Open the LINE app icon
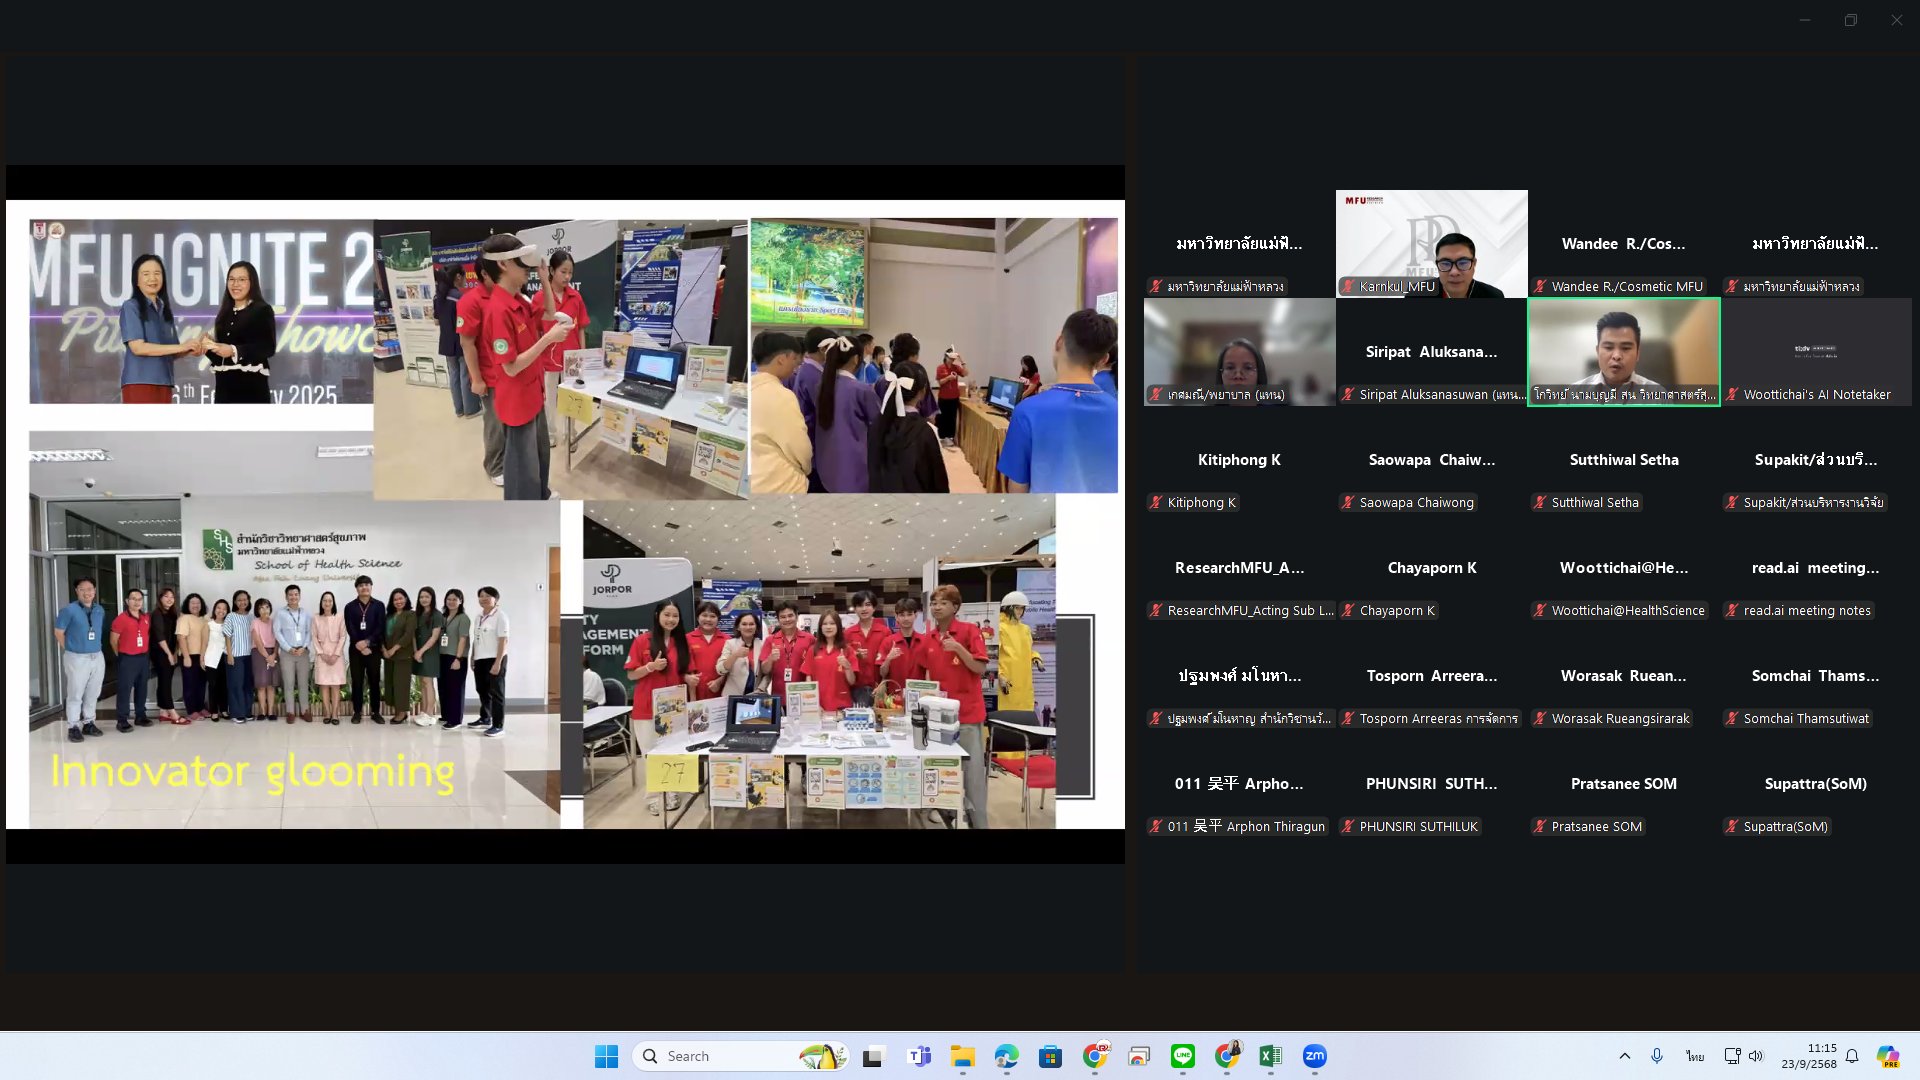Screen dimensions: 1920x1080 (1182, 1056)
